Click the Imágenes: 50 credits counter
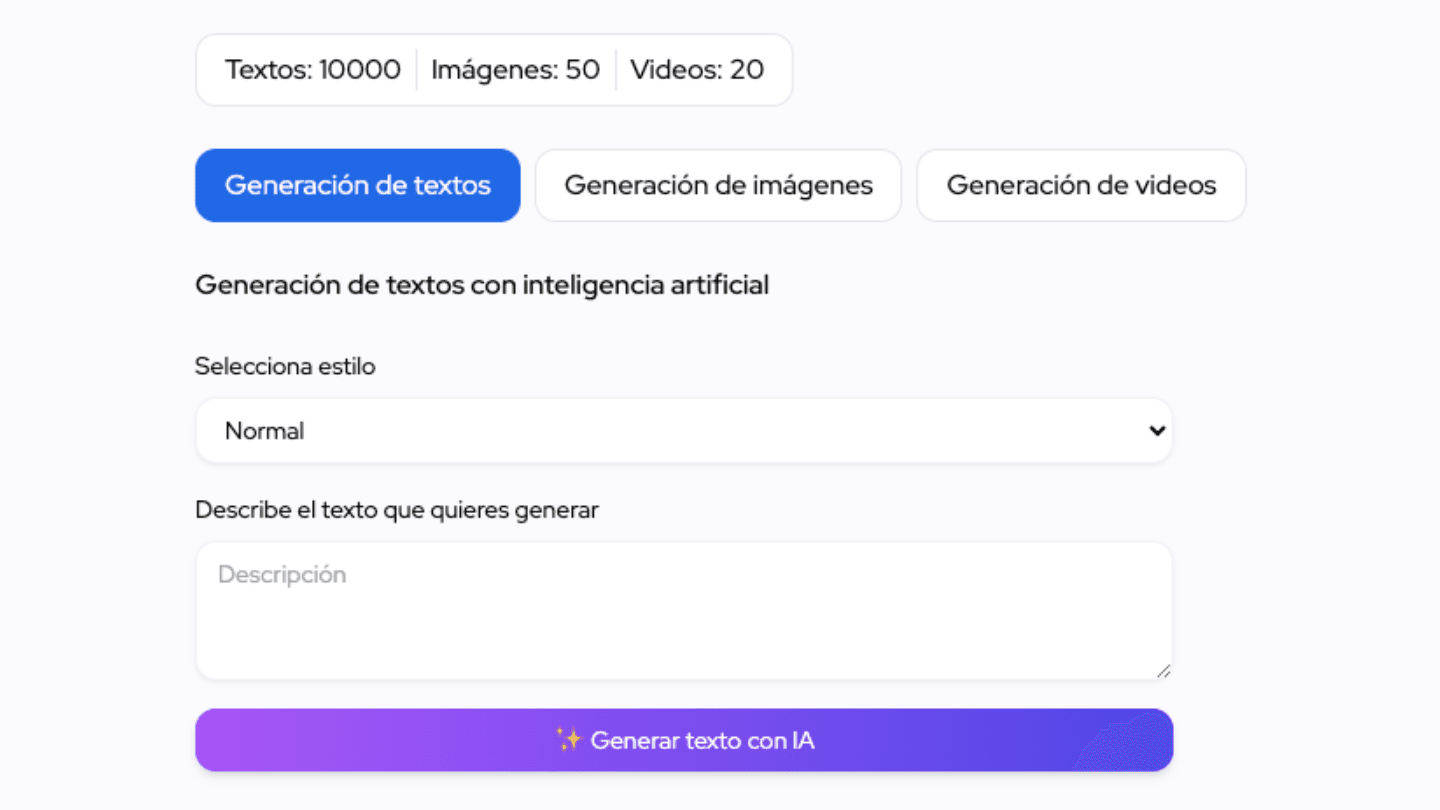The image size is (1440, 810). pyautogui.click(x=515, y=69)
